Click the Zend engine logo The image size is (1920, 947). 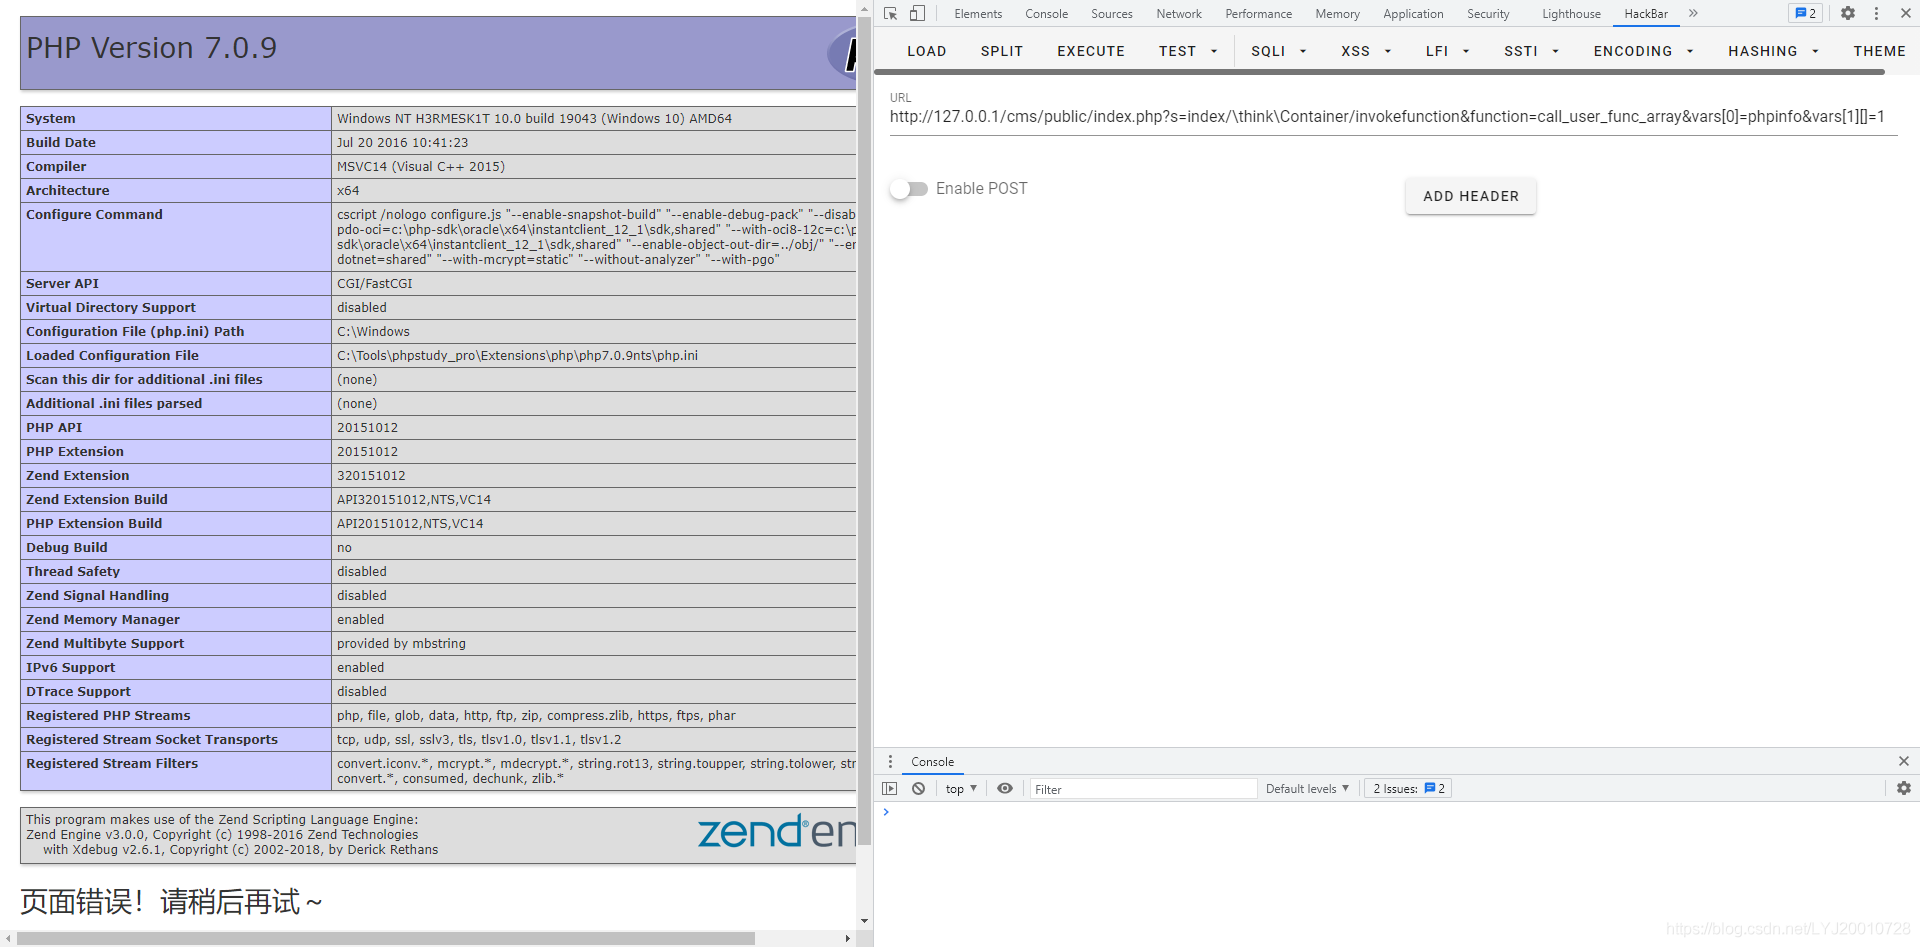click(776, 831)
